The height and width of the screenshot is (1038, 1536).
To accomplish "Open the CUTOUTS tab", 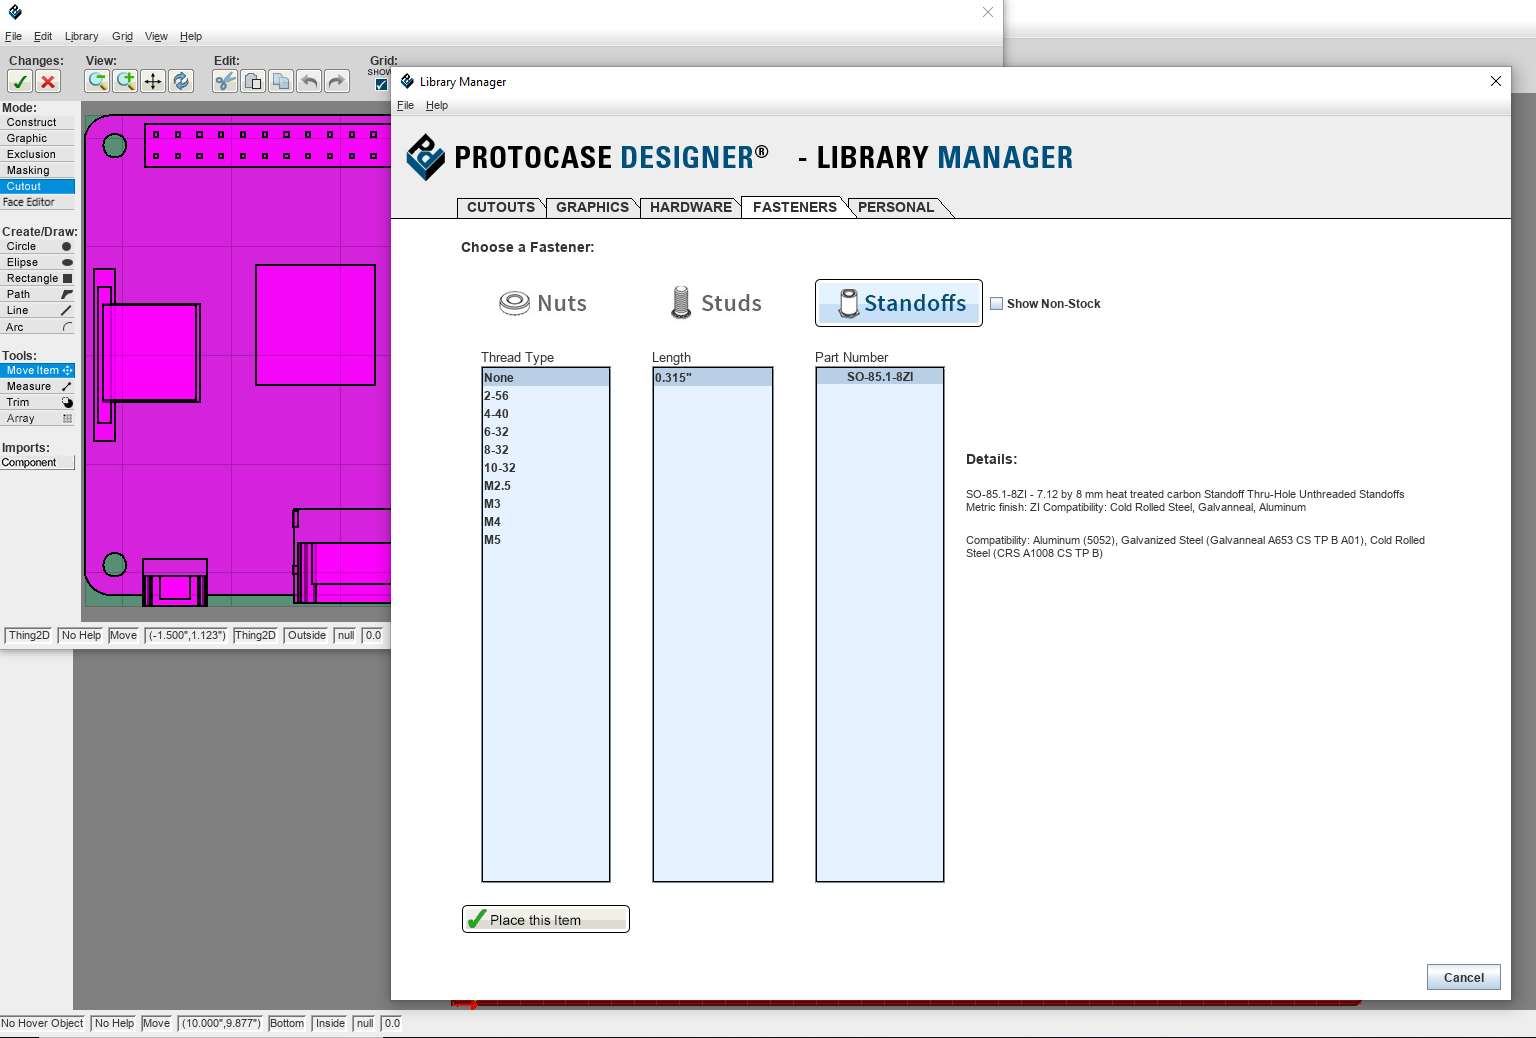I will coord(500,207).
